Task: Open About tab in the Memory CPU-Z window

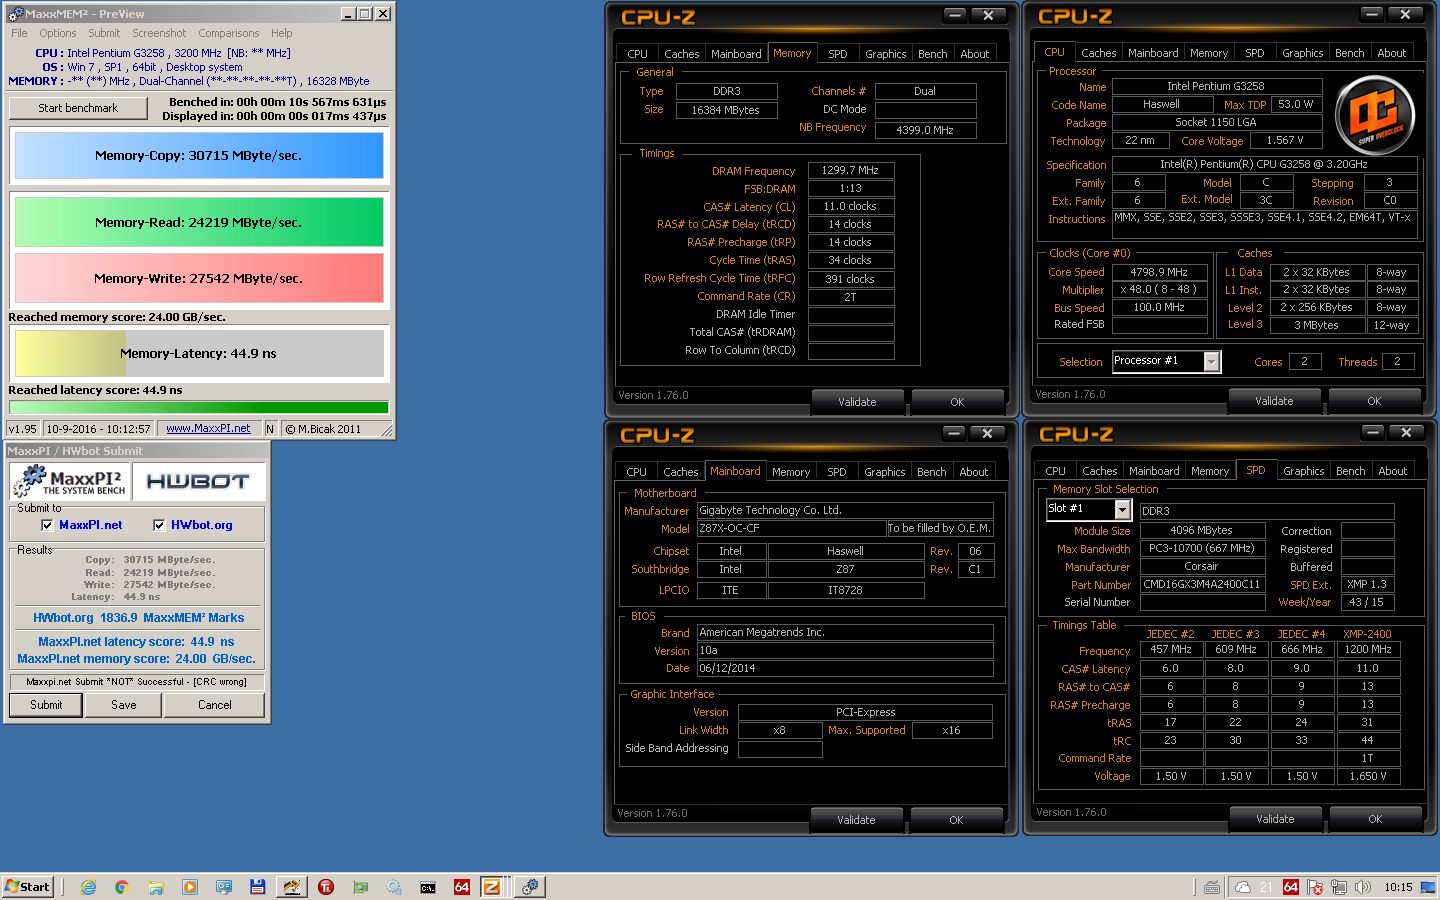Action: [975, 54]
